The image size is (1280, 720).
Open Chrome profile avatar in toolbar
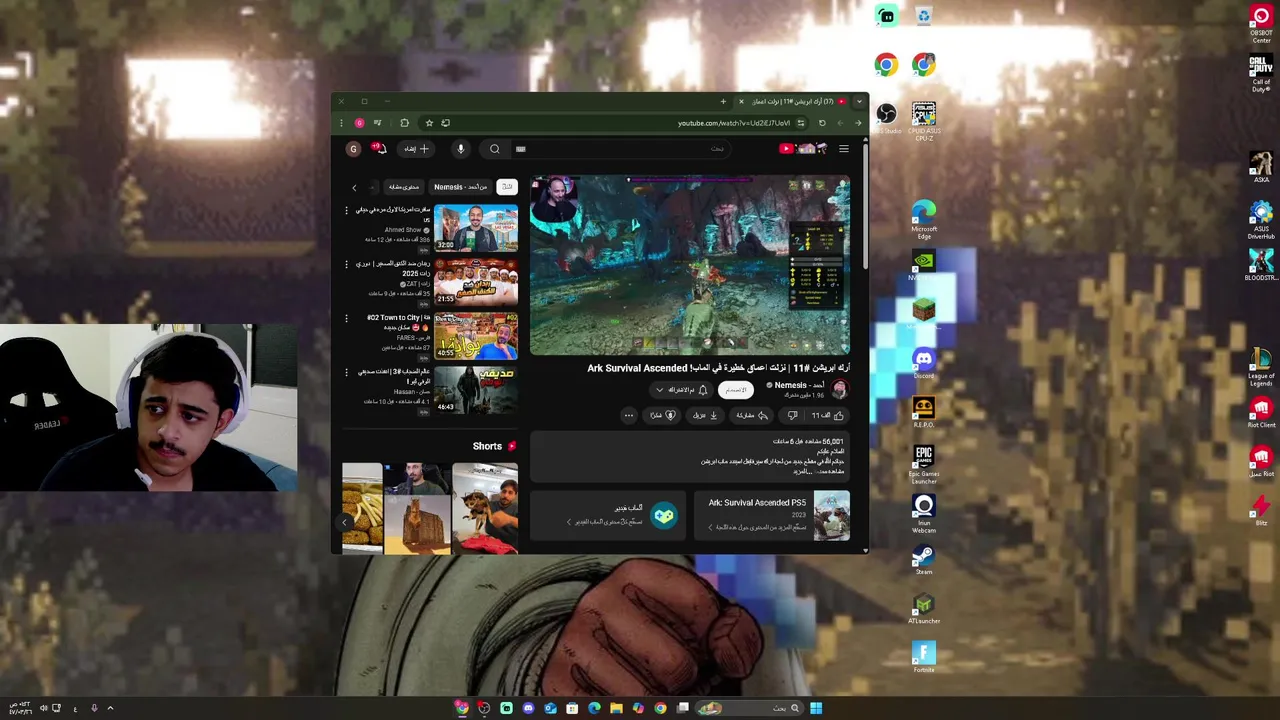coord(359,123)
